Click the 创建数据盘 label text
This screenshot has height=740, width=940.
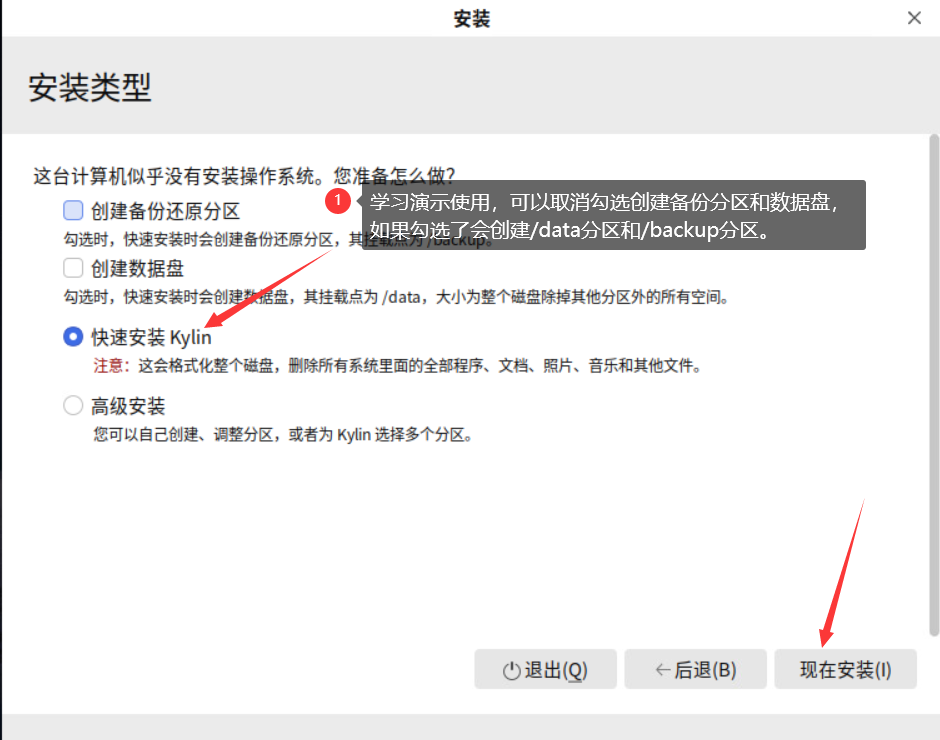(137, 268)
